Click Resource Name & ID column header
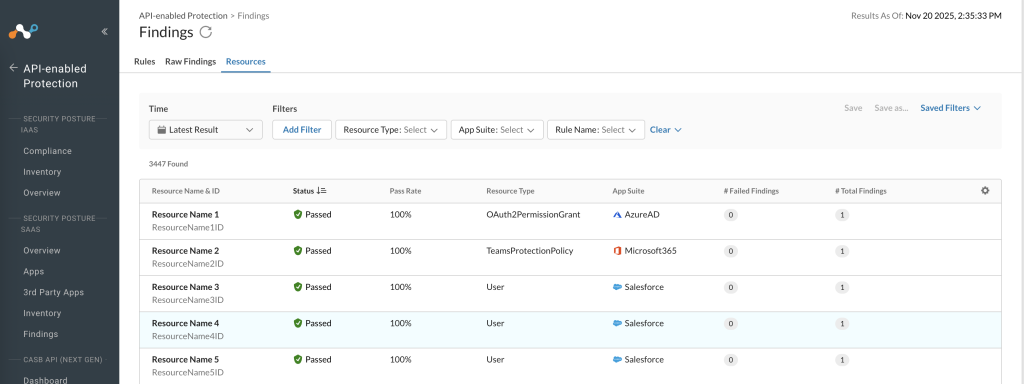The height and width of the screenshot is (384, 1024). [185, 191]
